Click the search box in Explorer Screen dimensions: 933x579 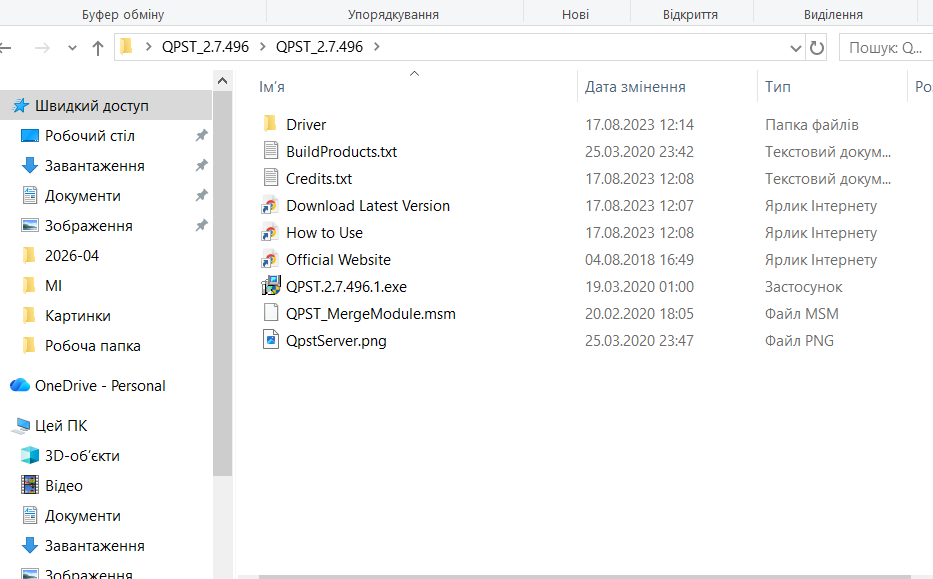click(885, 48)
